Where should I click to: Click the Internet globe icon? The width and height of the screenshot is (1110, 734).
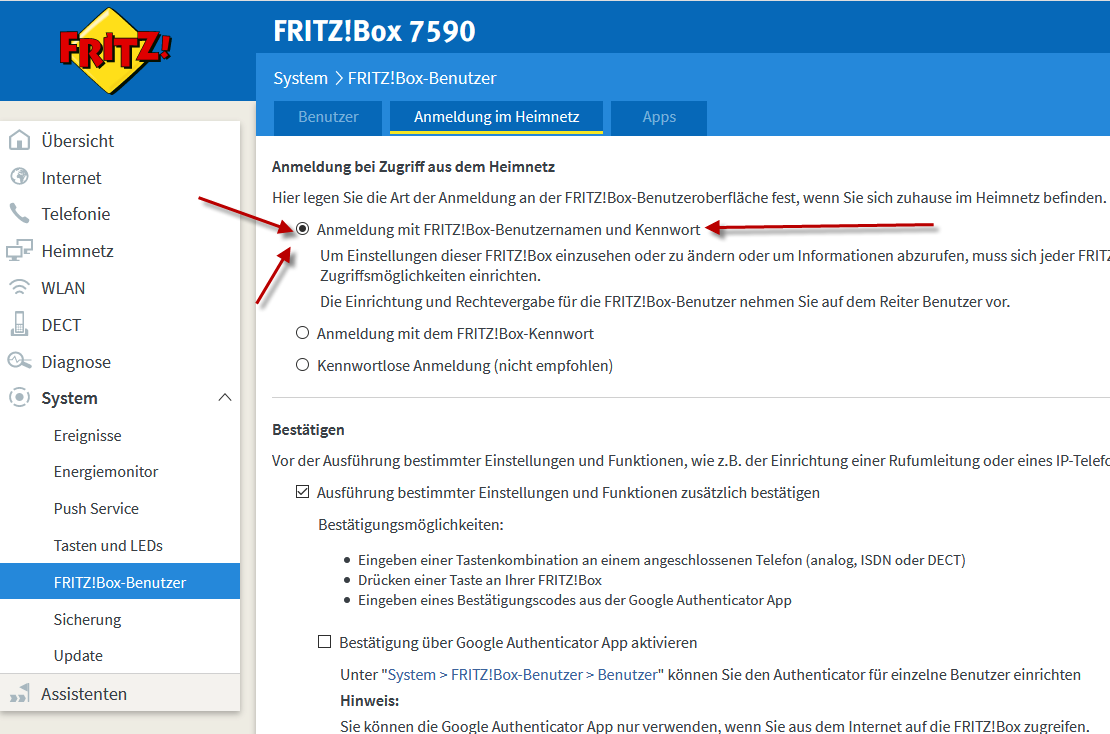[x=19, y=176]
